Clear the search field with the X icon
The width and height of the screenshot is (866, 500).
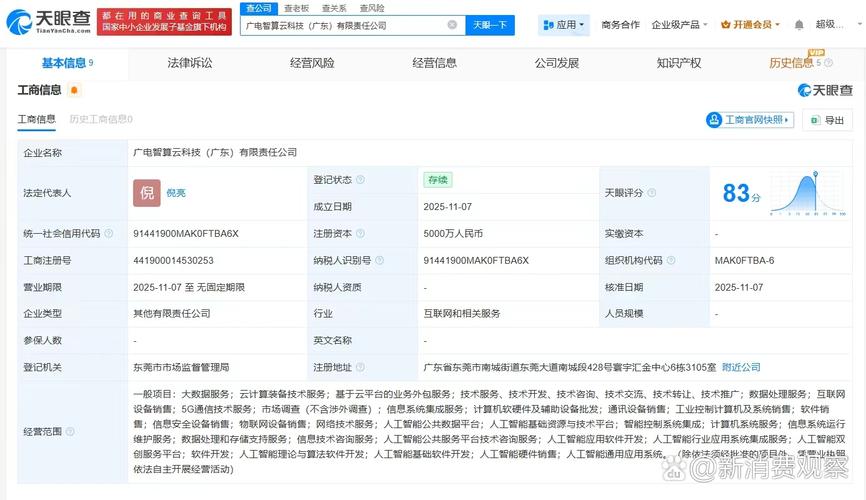[452, 25]
